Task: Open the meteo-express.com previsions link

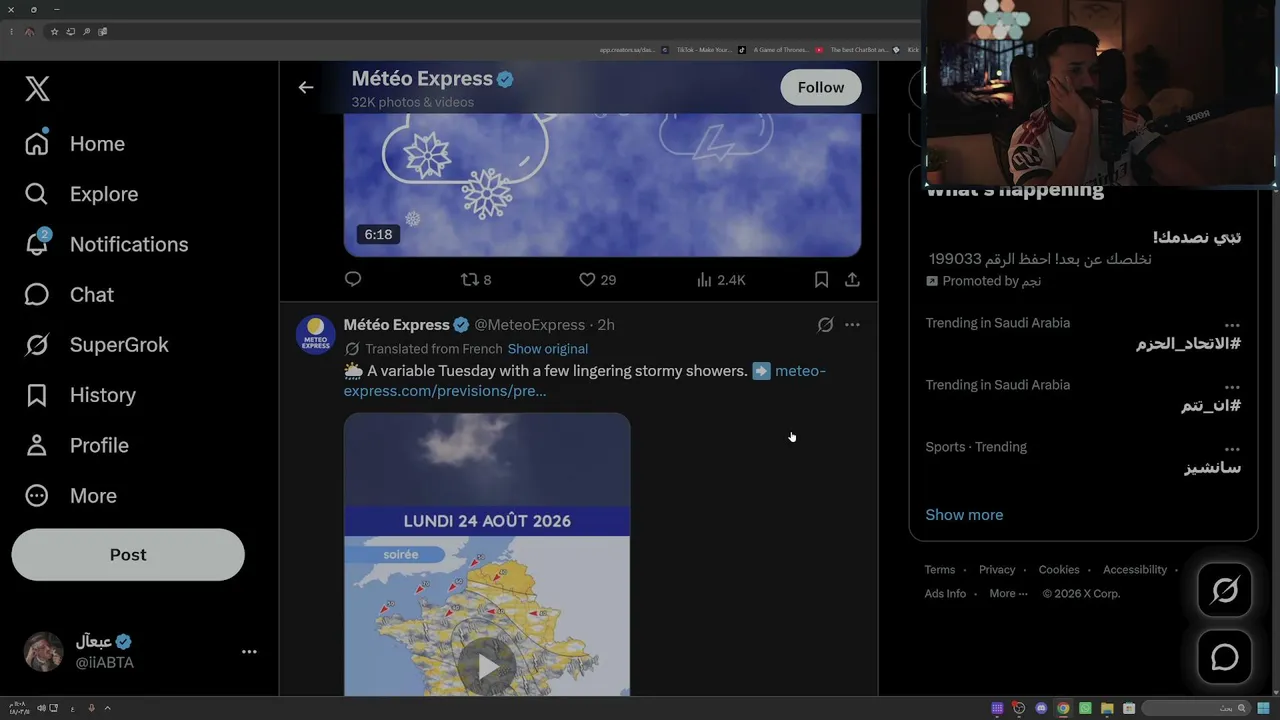Action: point(585,380)
